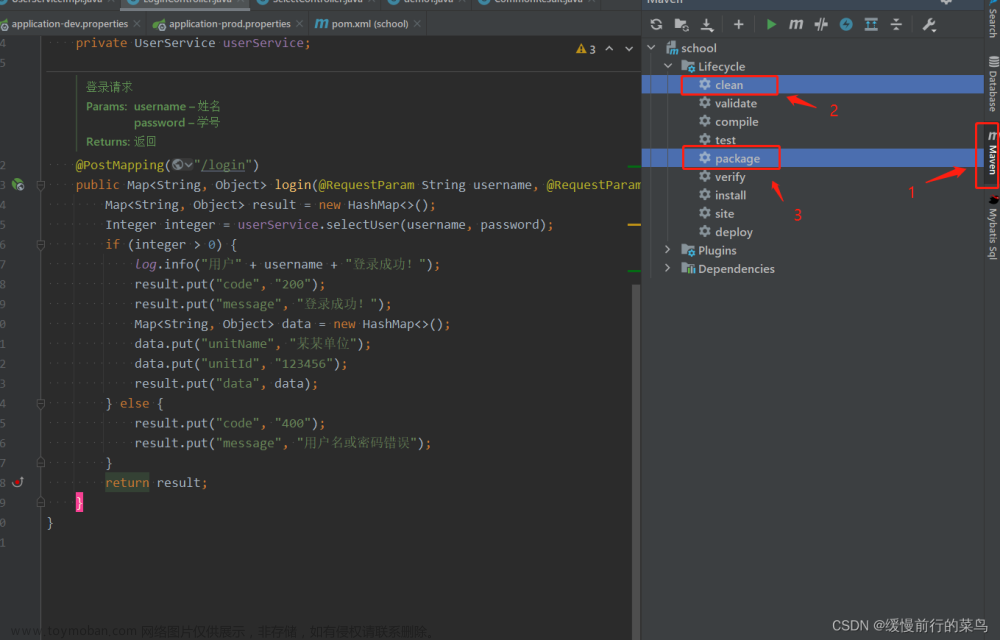Open Maven settings wrench dropdown
The width and height of the screenshot is (1000, 640).
[929, 24]
